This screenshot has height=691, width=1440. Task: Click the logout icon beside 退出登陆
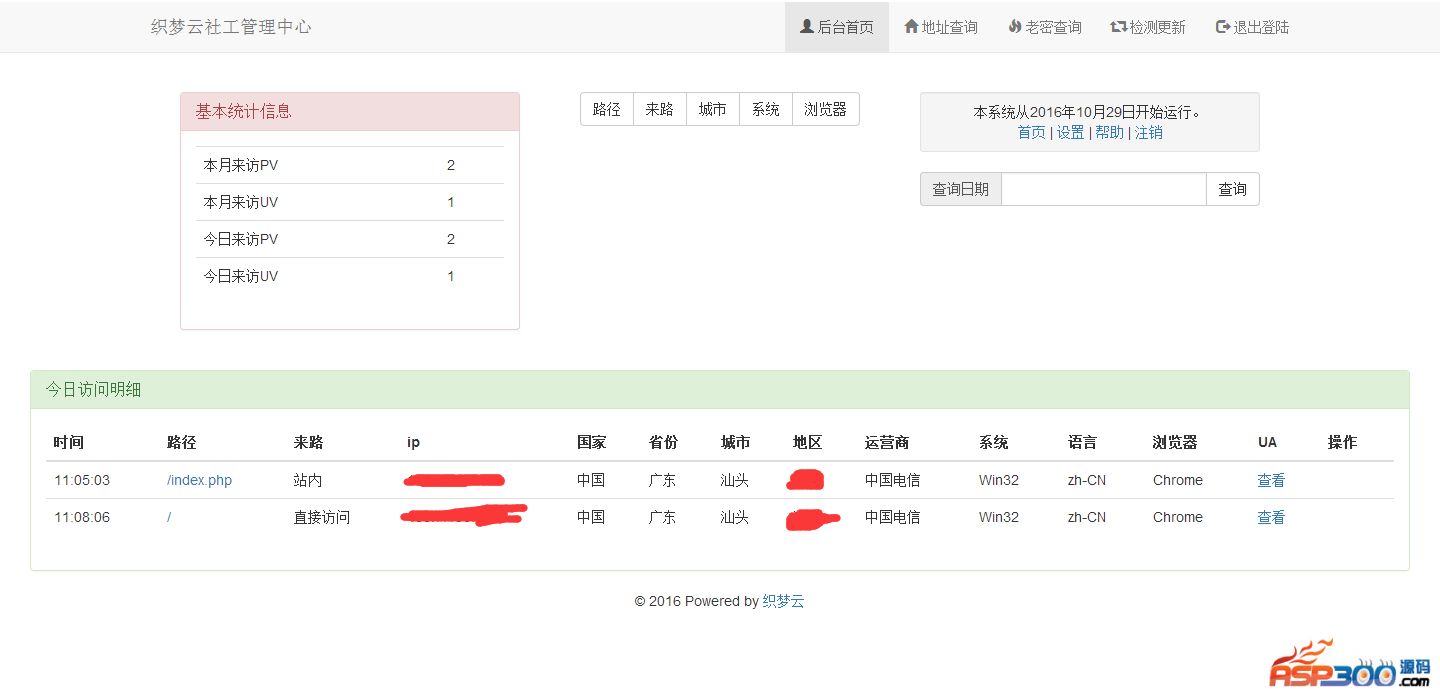[1223, 27]
